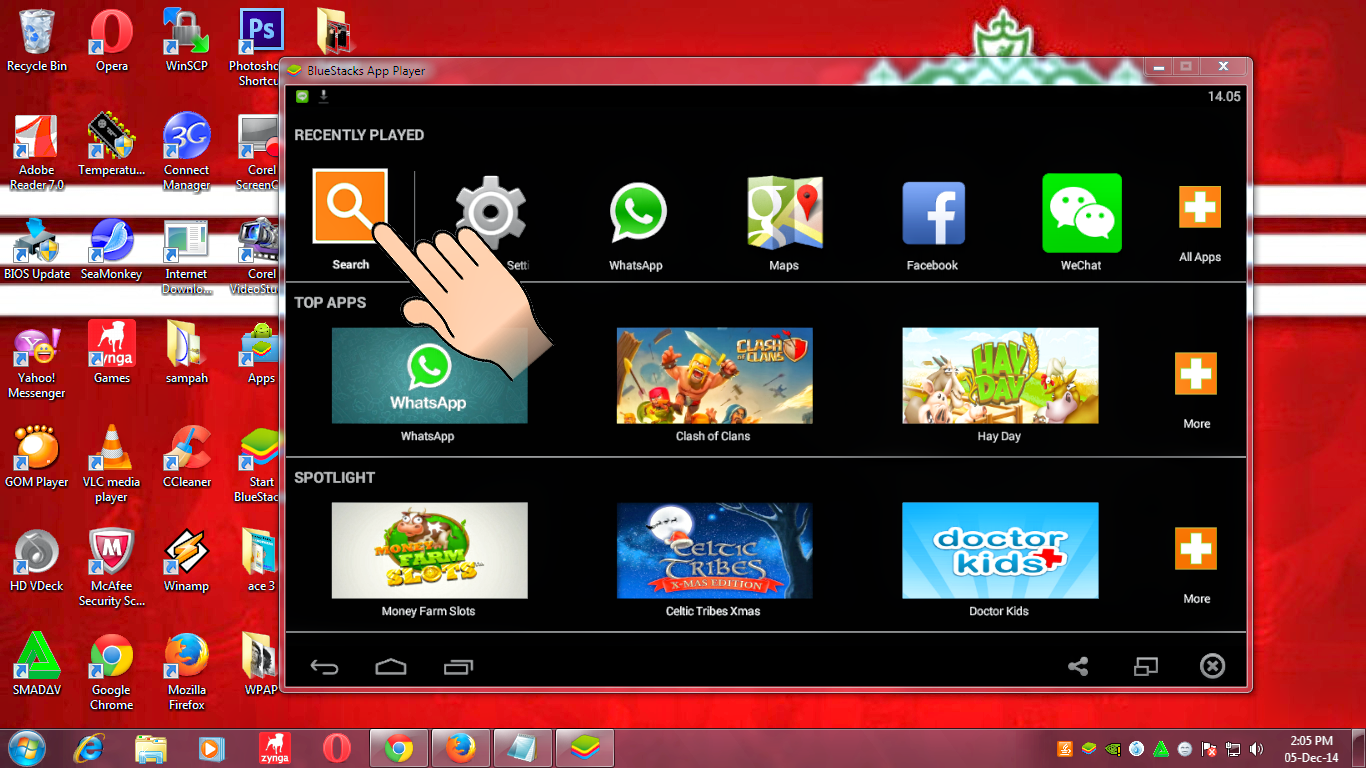Click the circled X exit icon
This screenshot has width=1366, height=768.
tap(1212, 666)
